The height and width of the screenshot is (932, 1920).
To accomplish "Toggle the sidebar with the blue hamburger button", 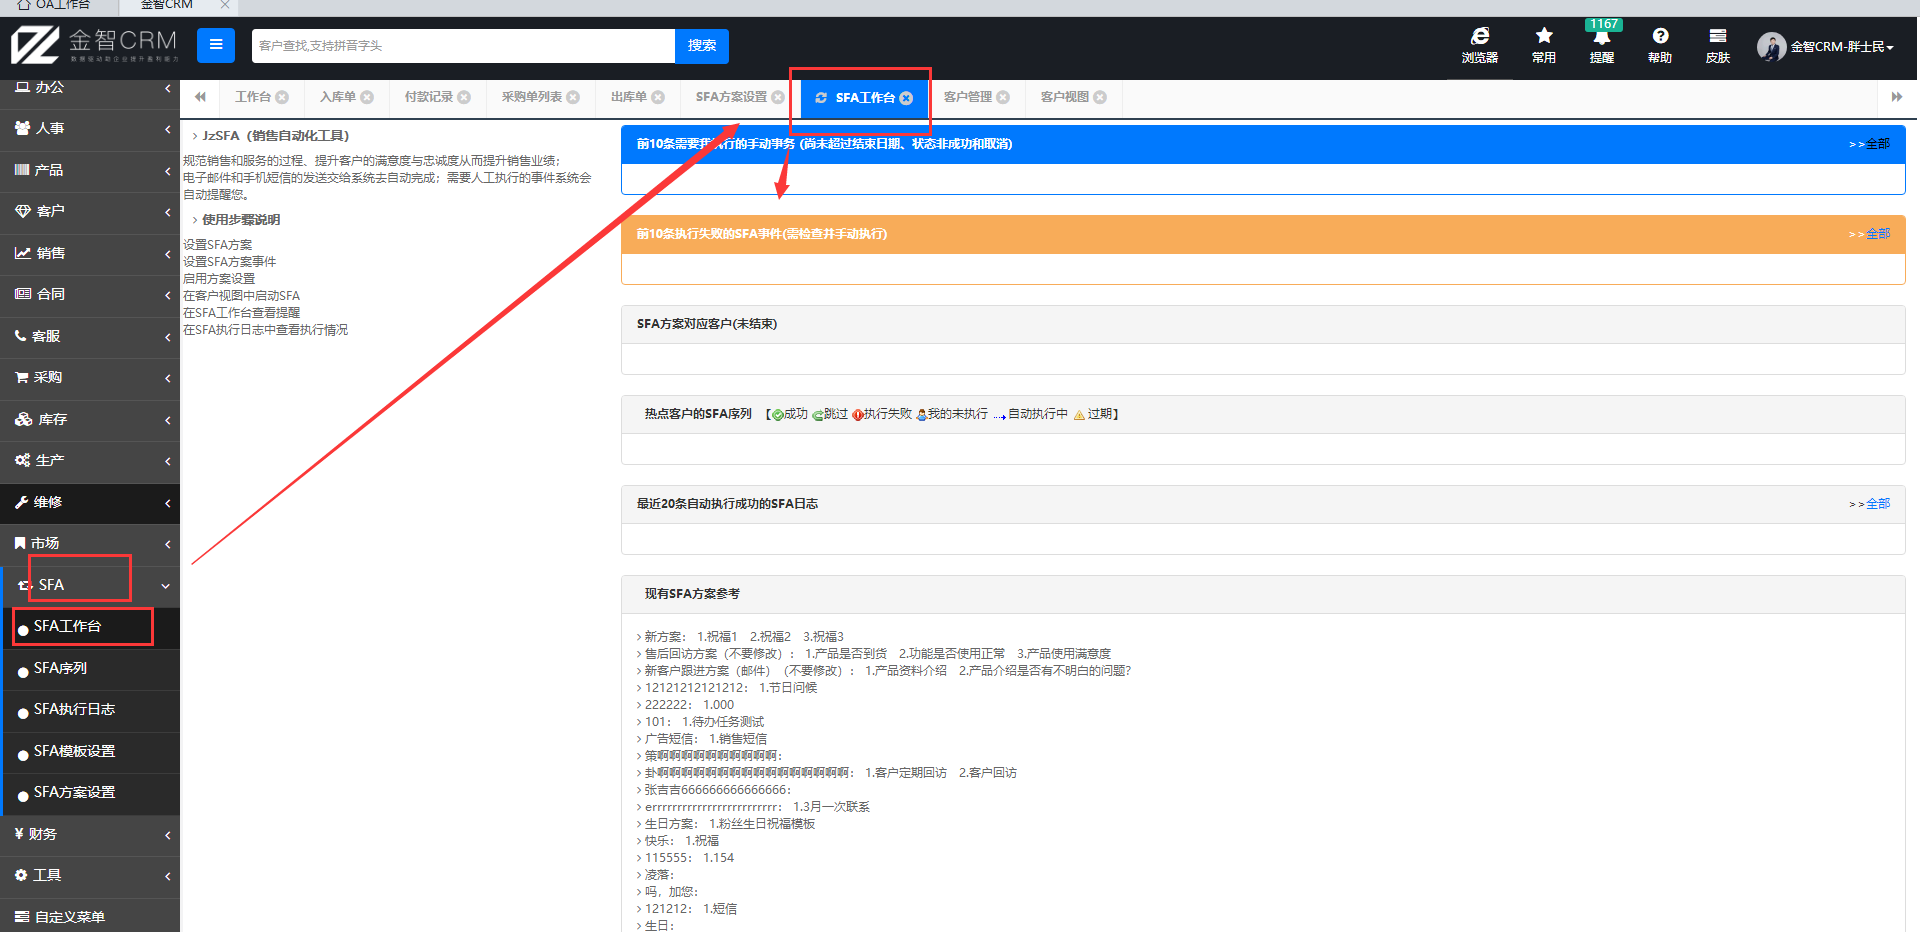I will coord(216,45).
